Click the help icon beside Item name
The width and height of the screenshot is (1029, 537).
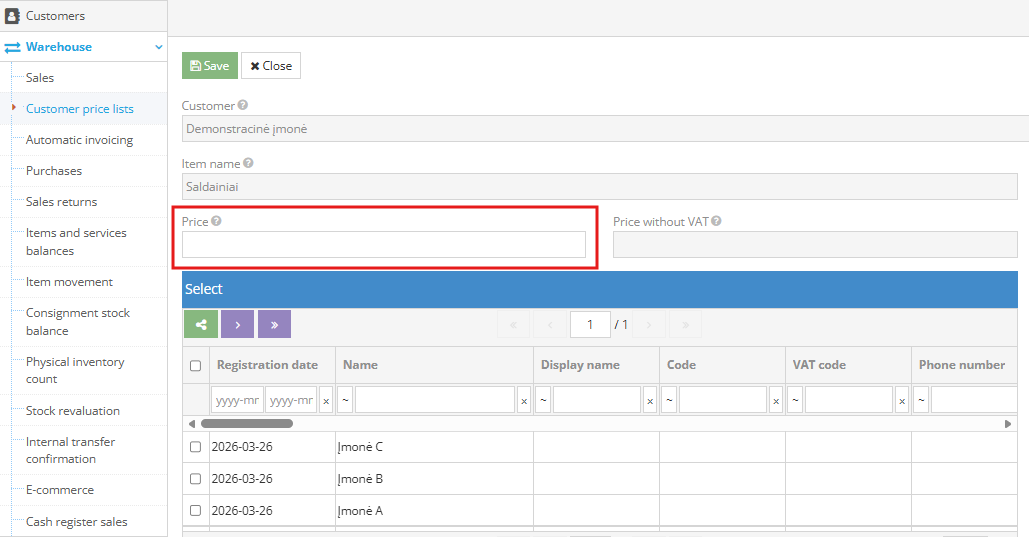pos(248,163)
